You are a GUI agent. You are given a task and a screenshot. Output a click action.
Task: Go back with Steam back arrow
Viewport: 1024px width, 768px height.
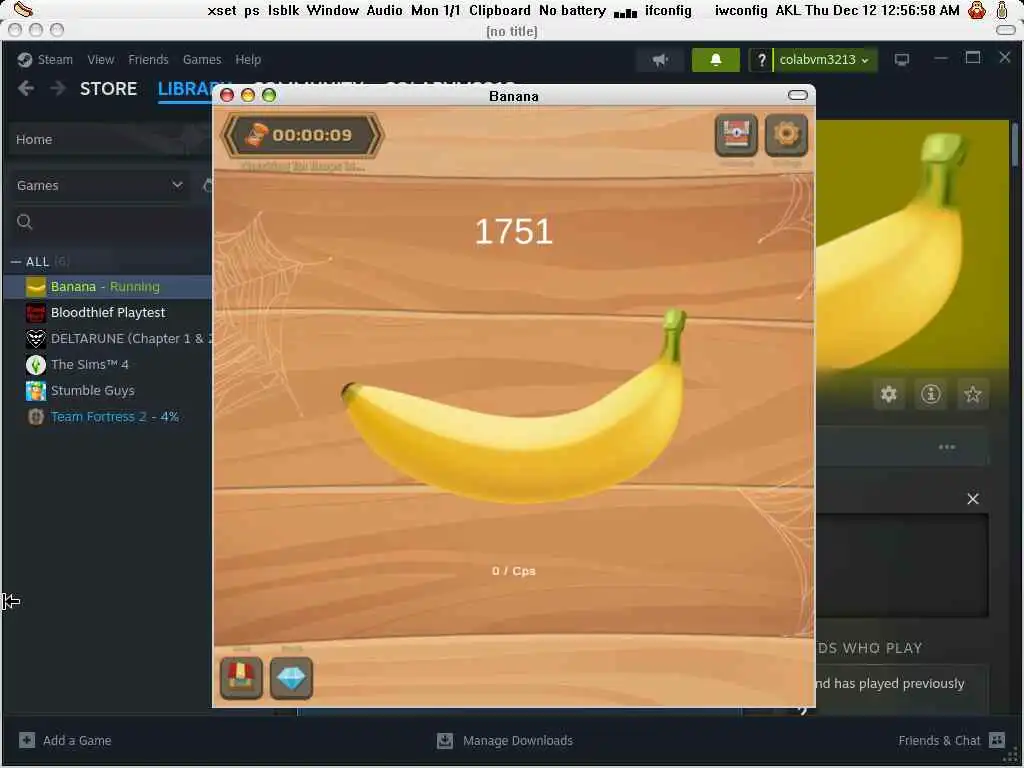(x=26, y=88)
